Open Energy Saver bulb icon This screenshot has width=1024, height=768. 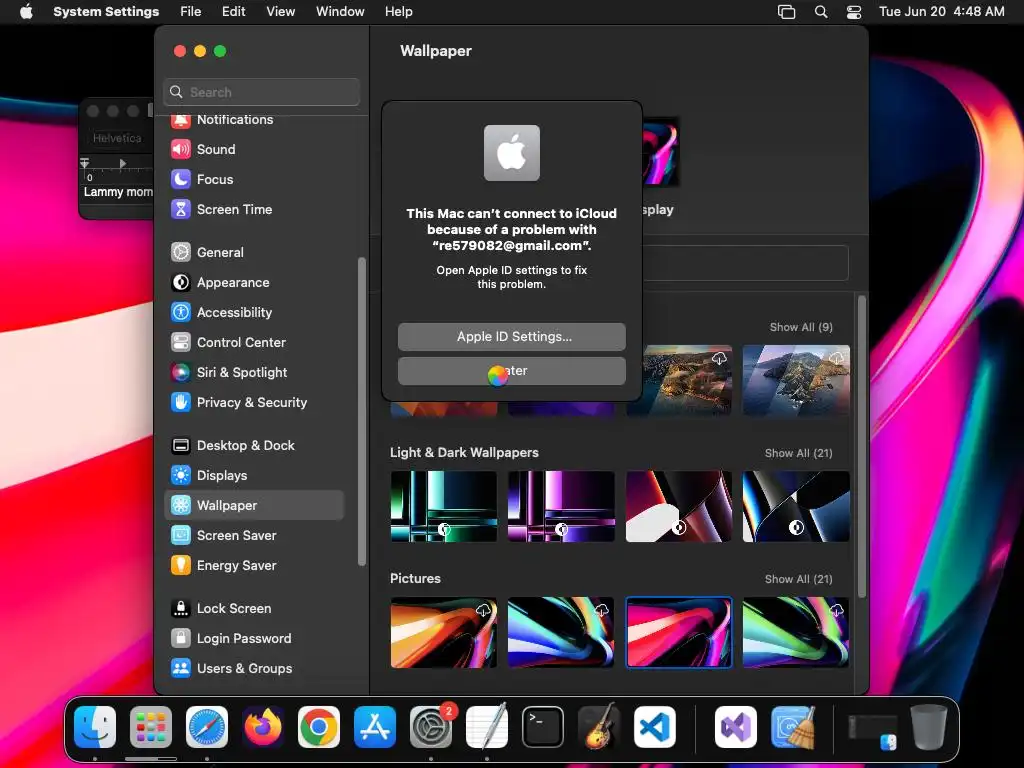[x=181, y=566]
